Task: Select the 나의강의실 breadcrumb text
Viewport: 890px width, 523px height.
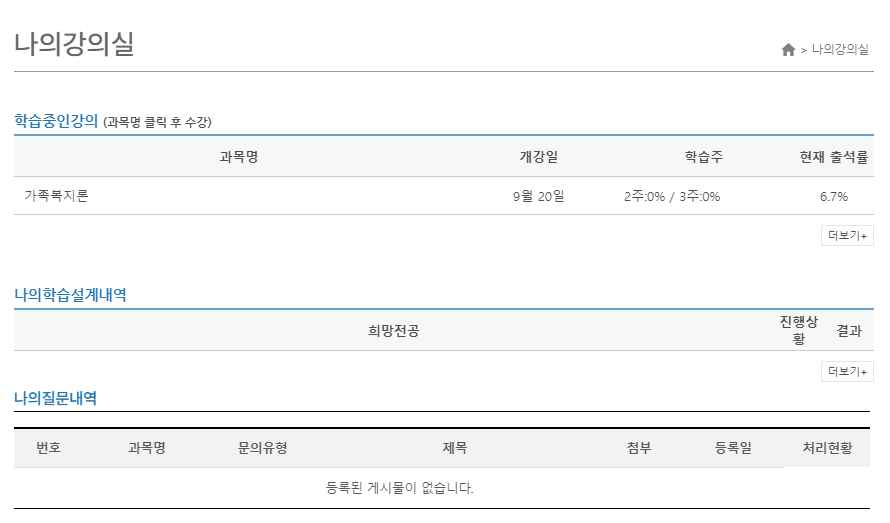Action: click(840, 50)
